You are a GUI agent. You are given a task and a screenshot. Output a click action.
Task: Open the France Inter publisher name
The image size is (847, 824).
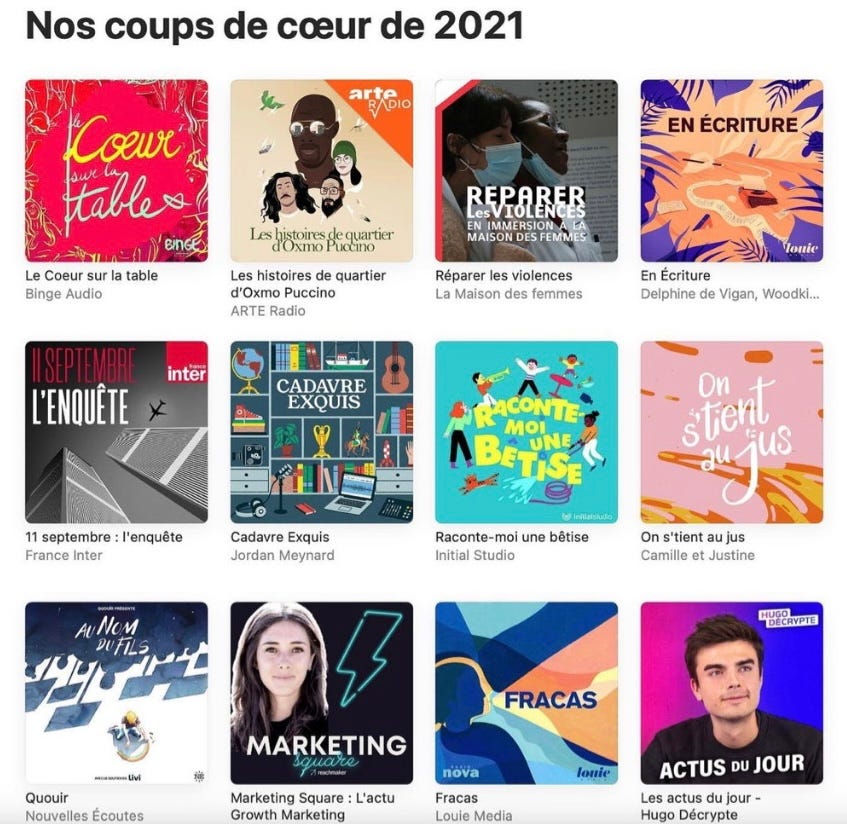pos(64,555)
